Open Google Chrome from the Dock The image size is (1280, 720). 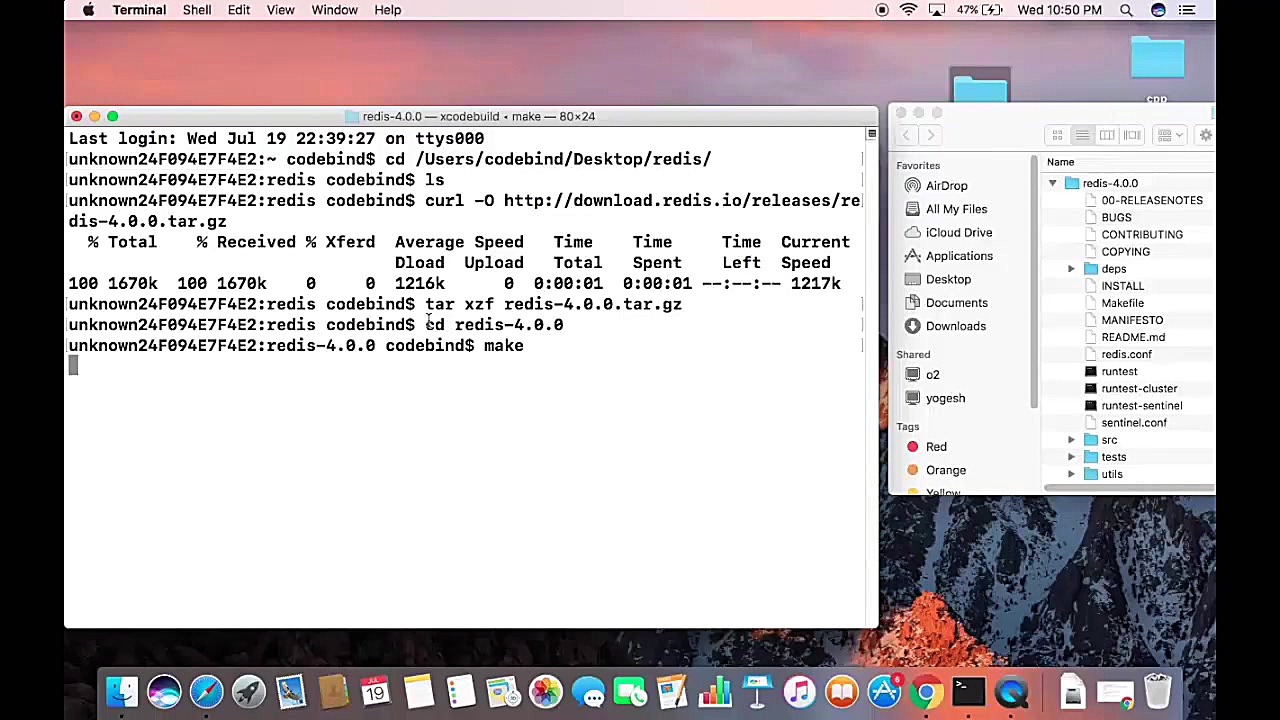click(x=925, y=690)
